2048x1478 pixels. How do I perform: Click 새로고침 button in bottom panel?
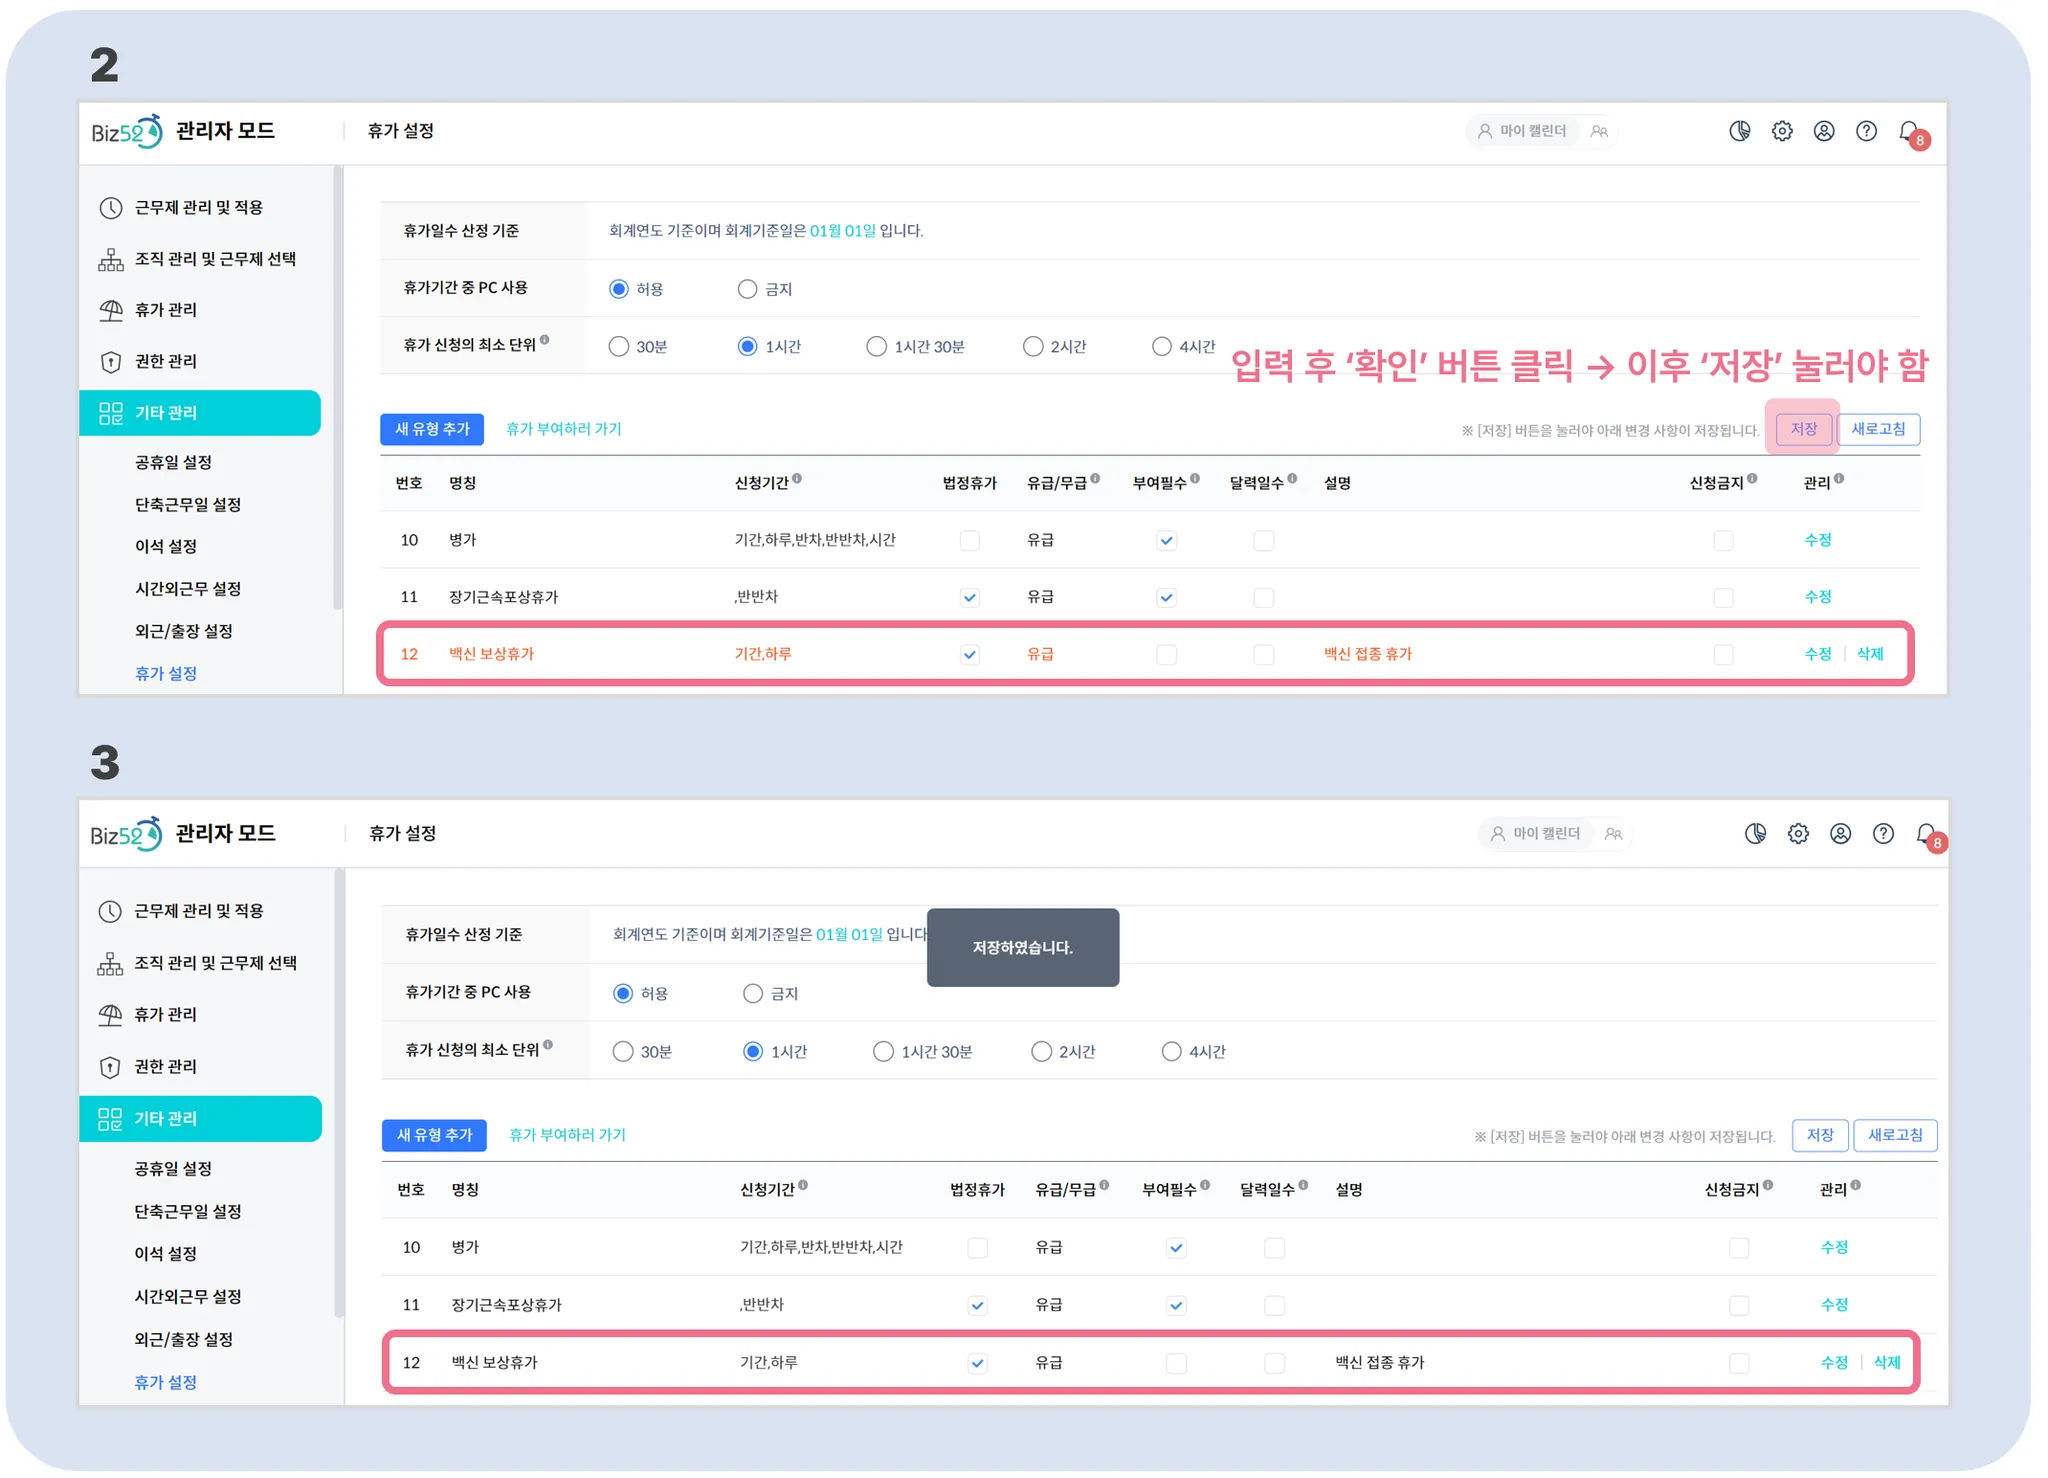point(1895,1135)
